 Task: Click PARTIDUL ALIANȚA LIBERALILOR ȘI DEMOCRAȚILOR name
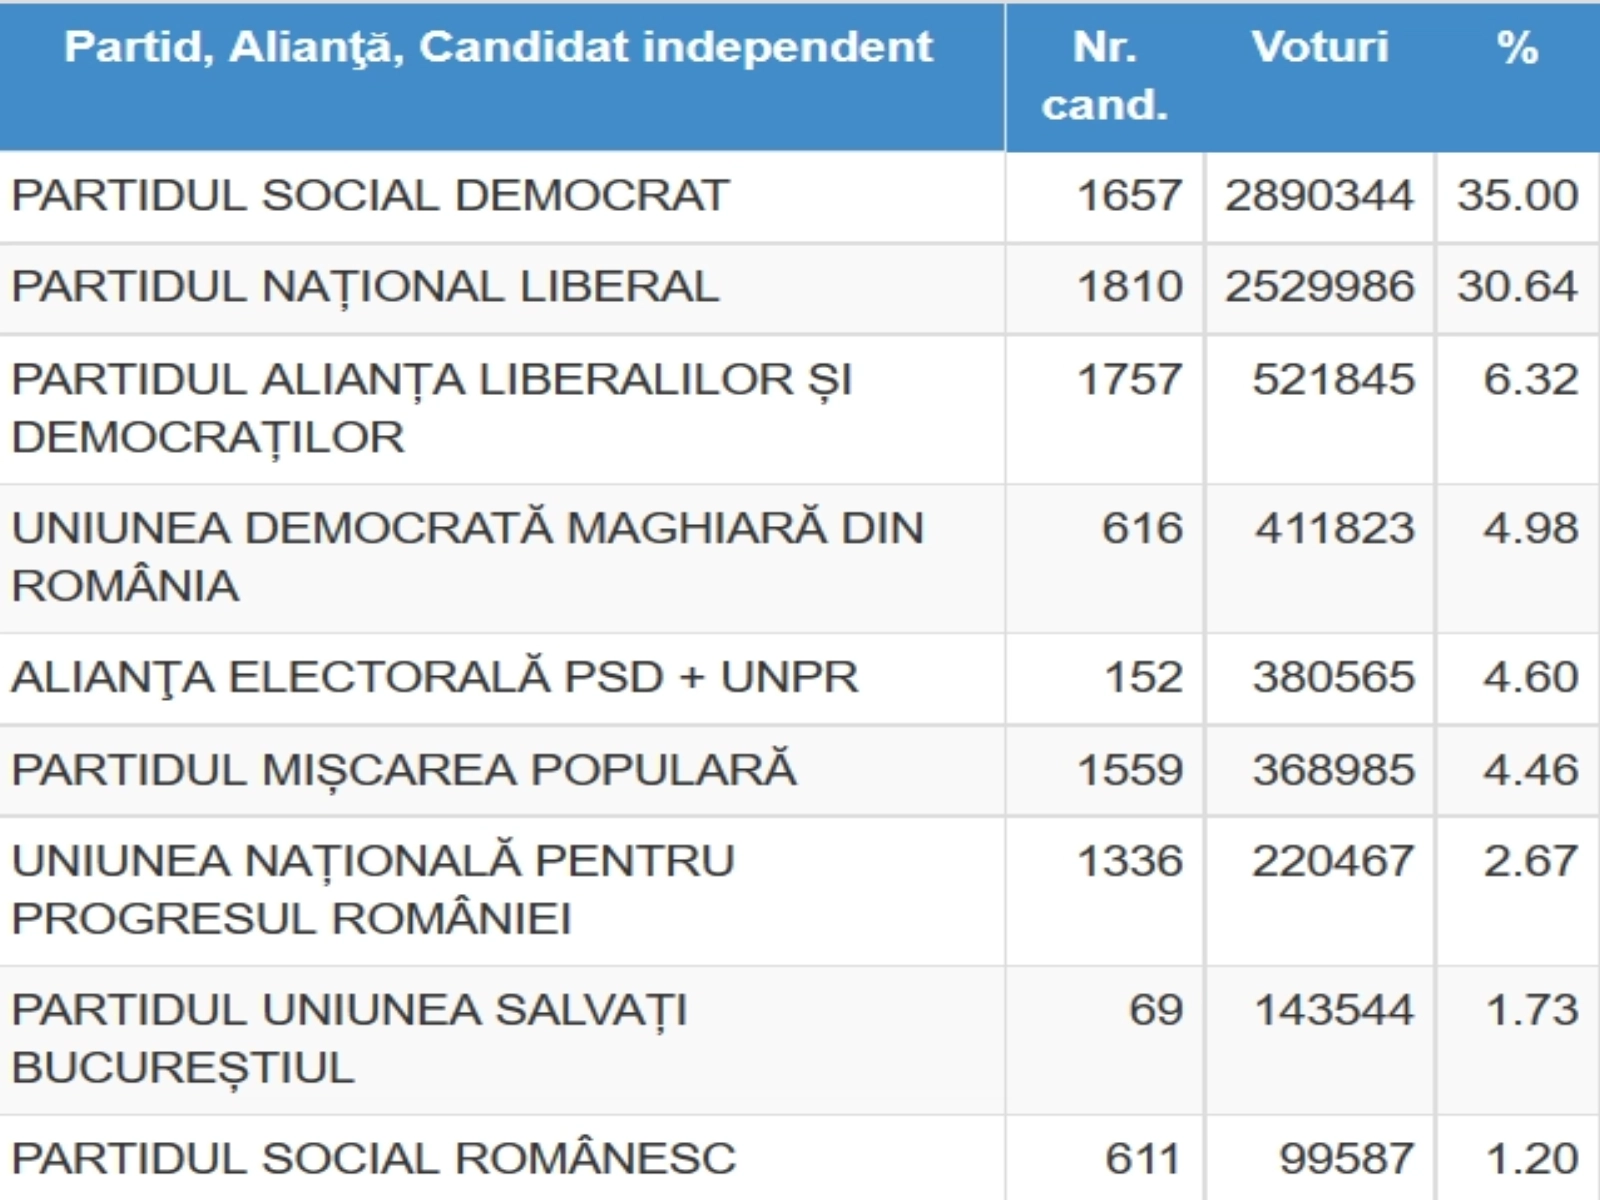(431, 408)
